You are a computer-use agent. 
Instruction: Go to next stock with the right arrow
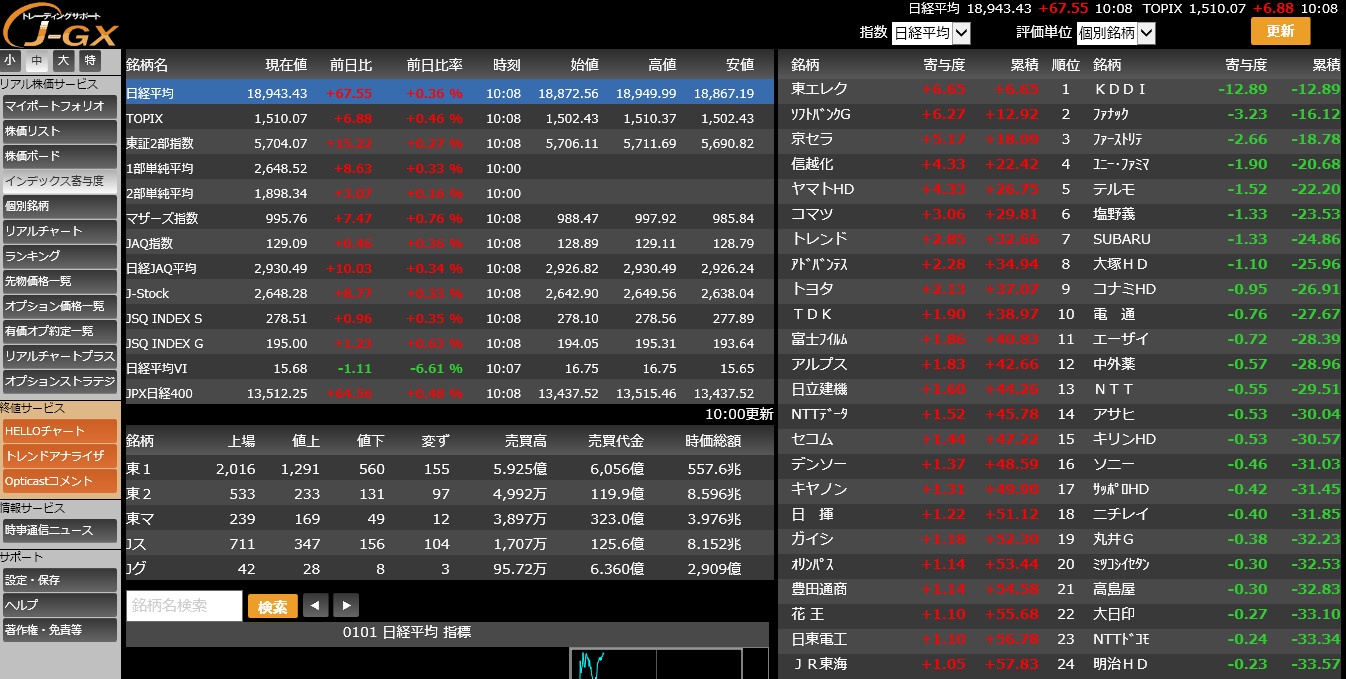coord(346,605)
